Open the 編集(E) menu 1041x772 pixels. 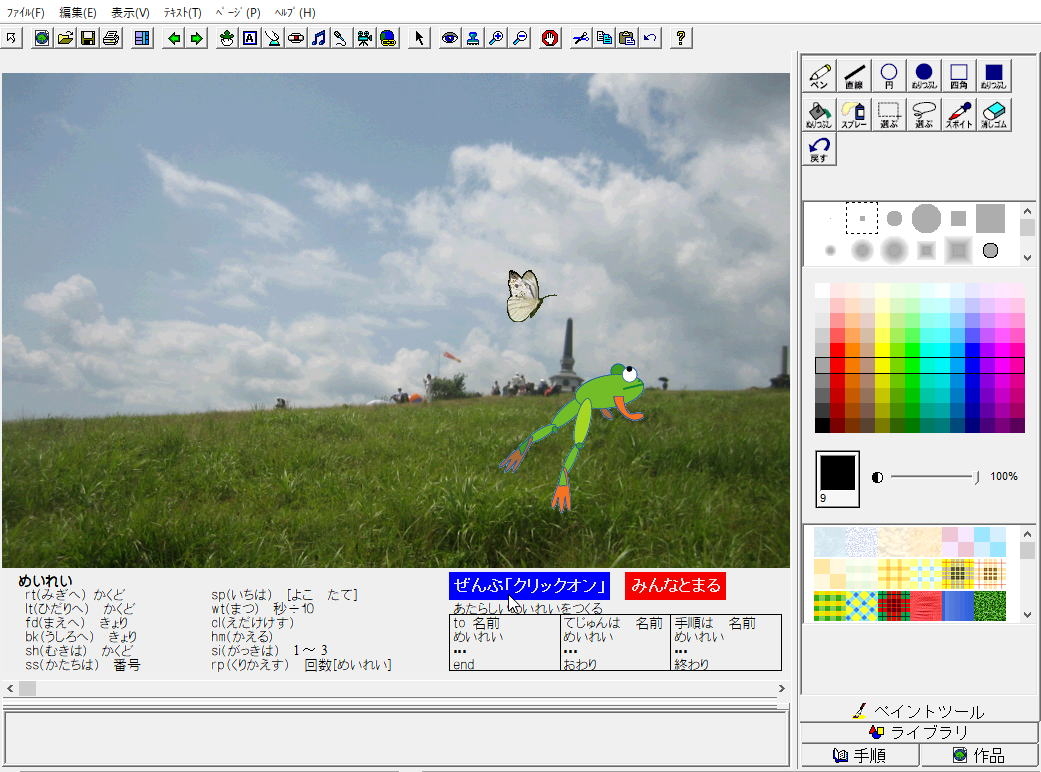pyautogui.click(x=78, y=13)
